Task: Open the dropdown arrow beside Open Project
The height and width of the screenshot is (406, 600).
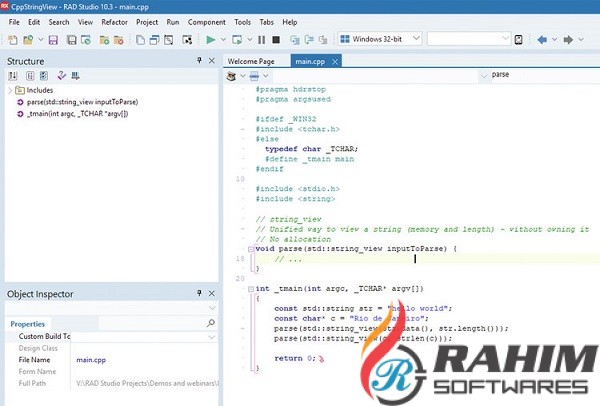Action: coord(40,40)
